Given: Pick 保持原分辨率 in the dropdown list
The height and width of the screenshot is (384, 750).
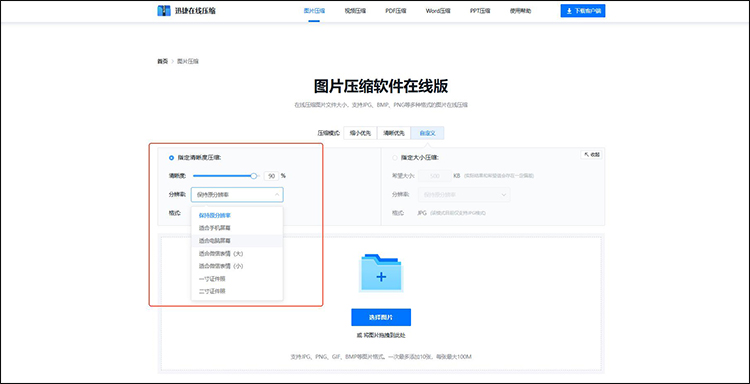Looking at the screenshot, I should point(237,215).
